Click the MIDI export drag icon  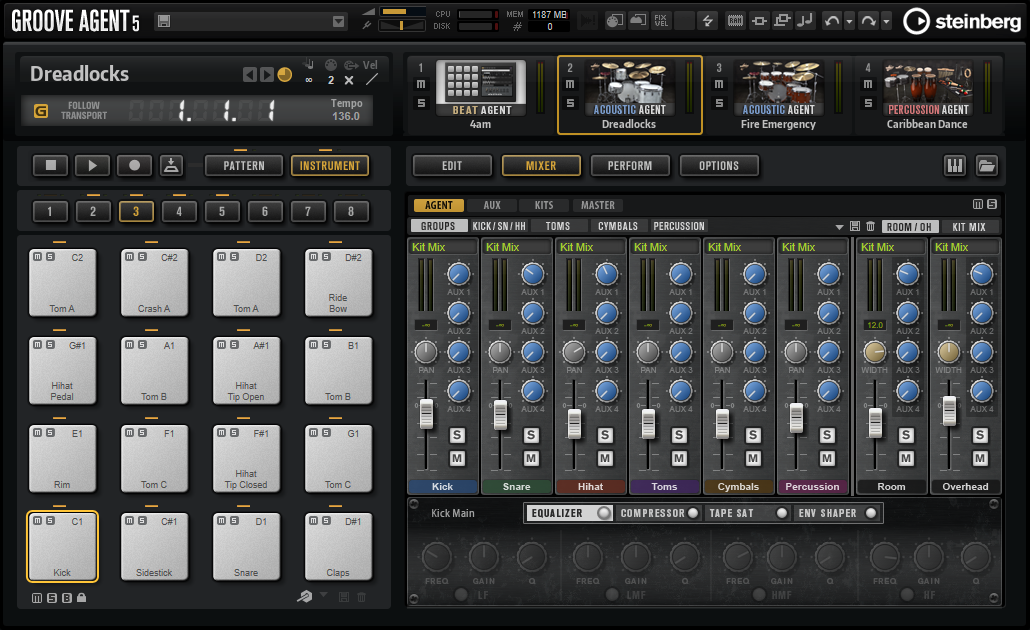click(x=171, y=166)
